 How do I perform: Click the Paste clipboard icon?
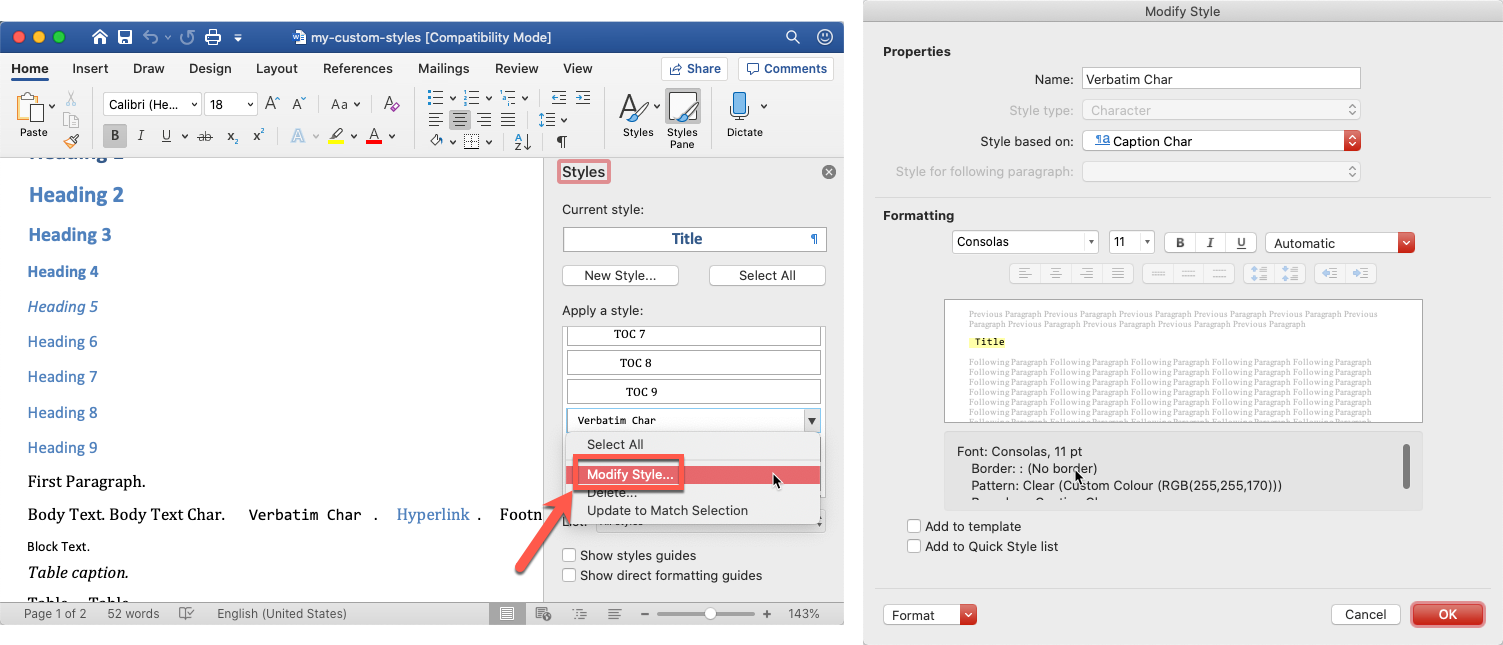point(33,109)
